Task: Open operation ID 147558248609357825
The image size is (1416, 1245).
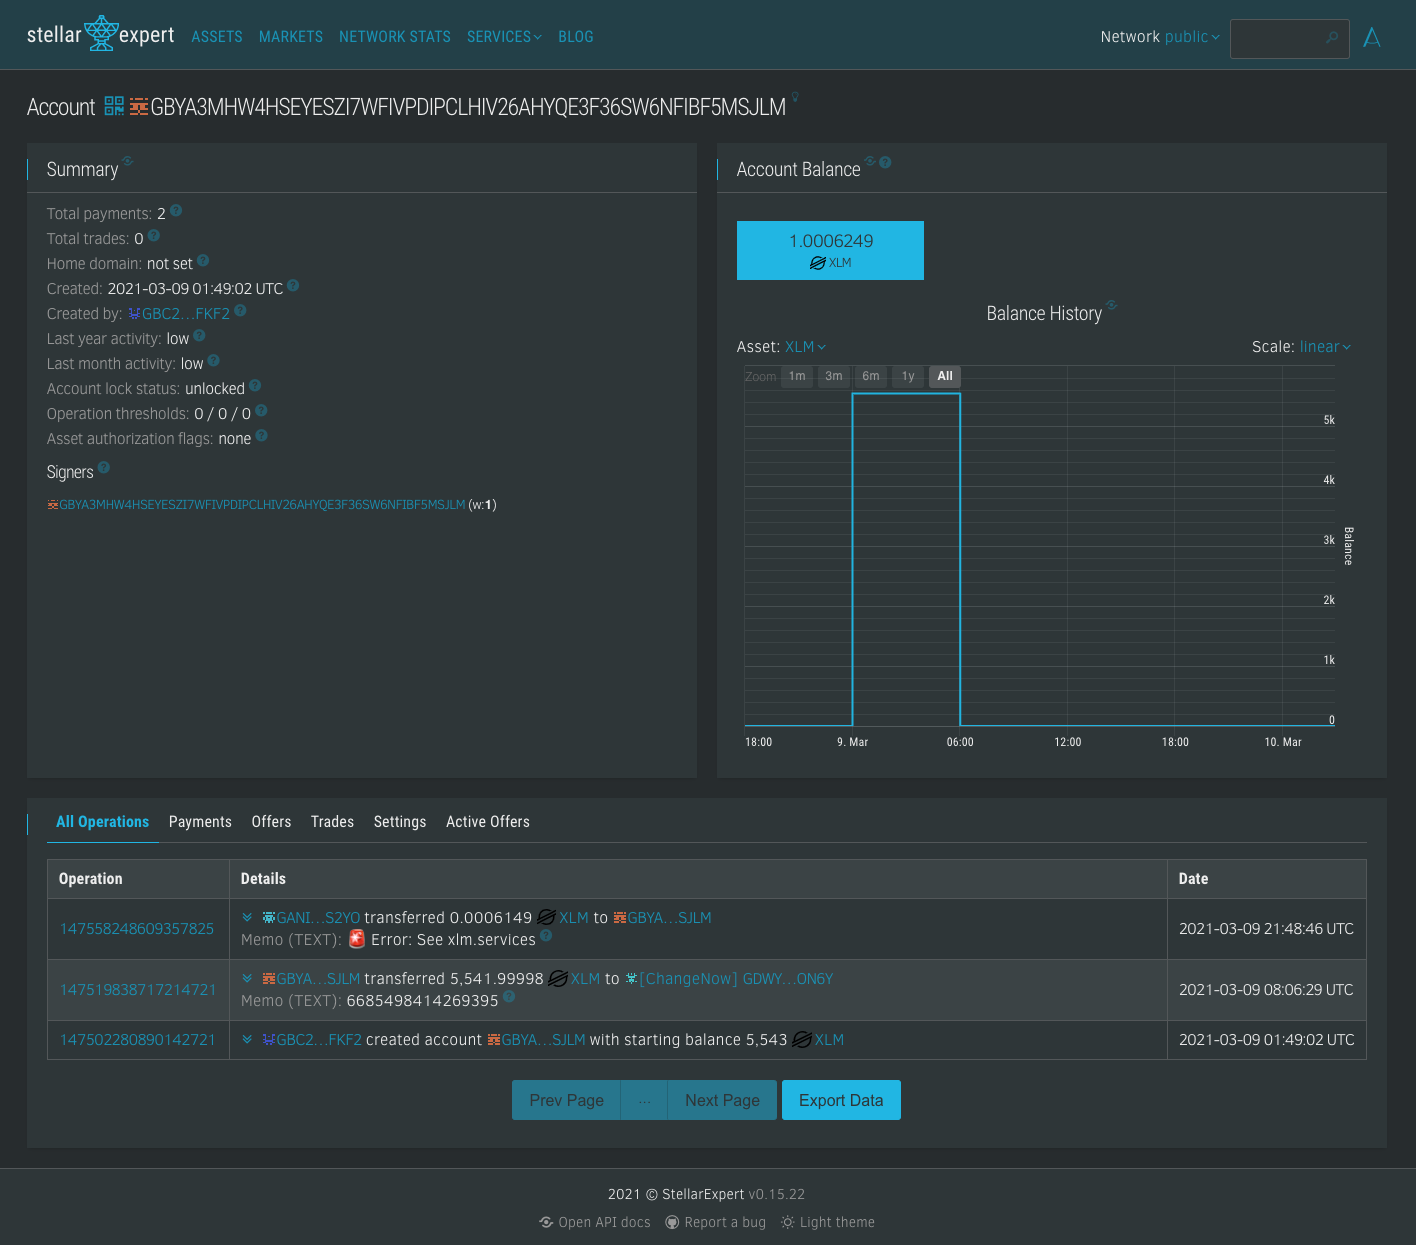Action: pyautogui.click(x=137, y=929)
